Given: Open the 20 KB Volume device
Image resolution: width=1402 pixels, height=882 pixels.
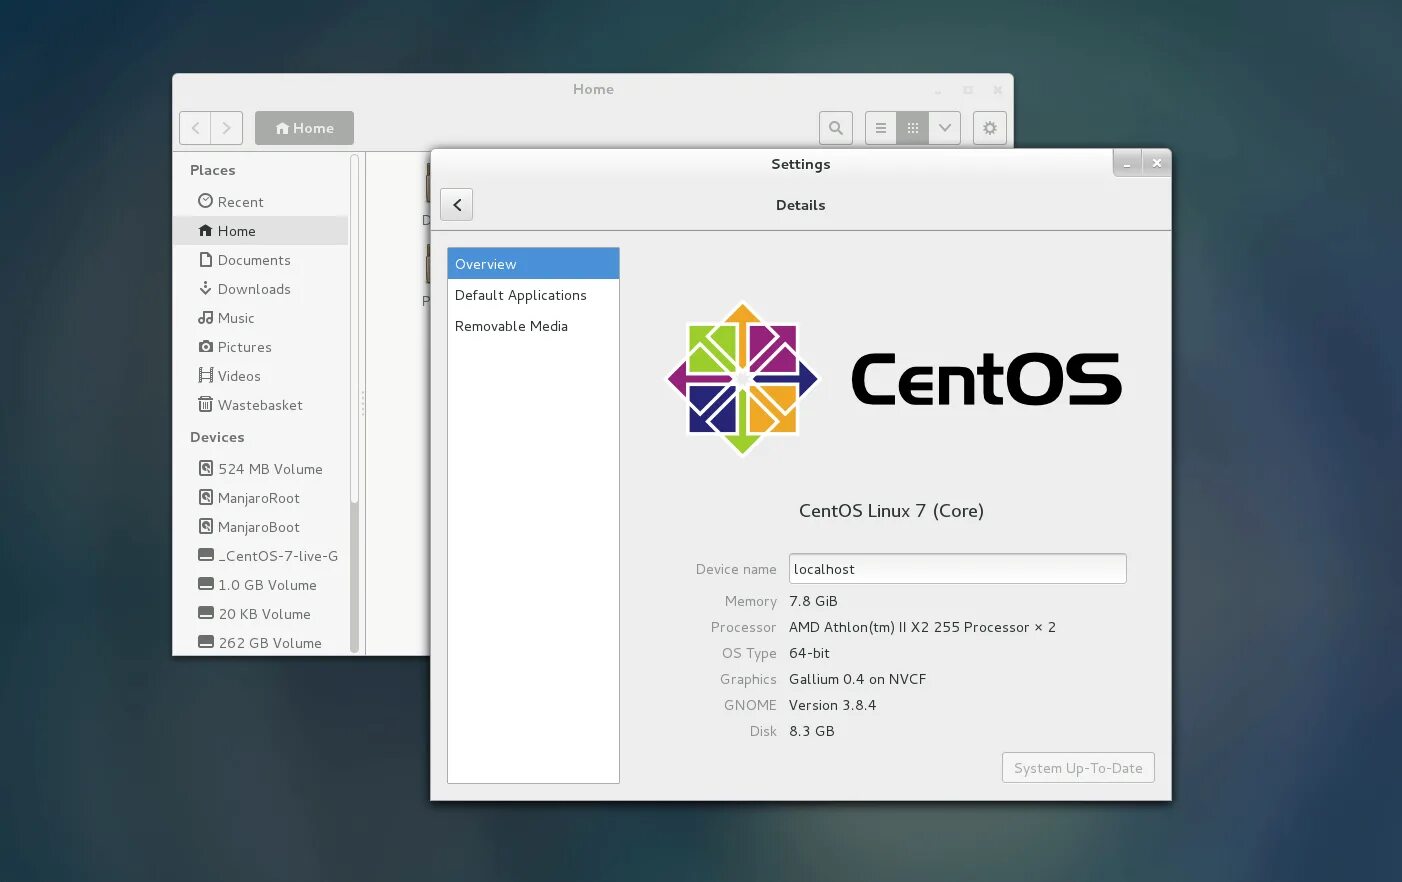Looking at the screenshot, I should pyautogui.click(x=261, y=614).
